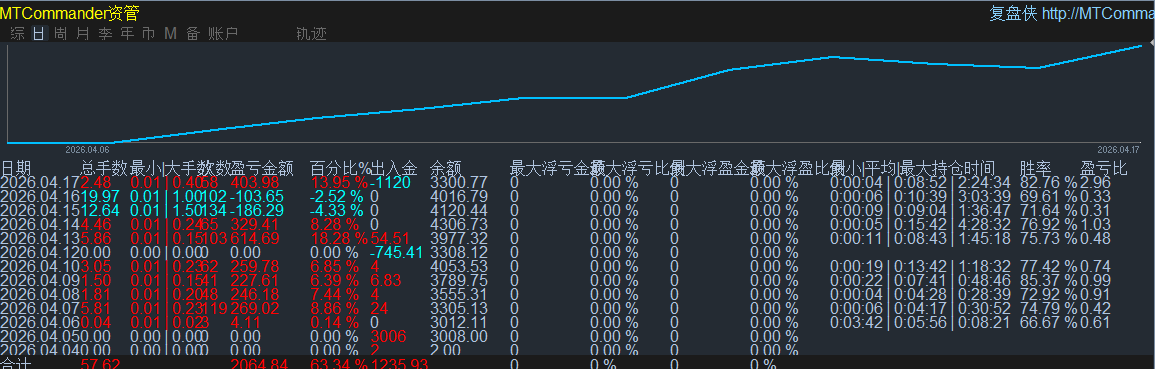This screenshot has height=369, width=1155.
Task: Open the 周 weekly tab
Action: pos(61,33)
